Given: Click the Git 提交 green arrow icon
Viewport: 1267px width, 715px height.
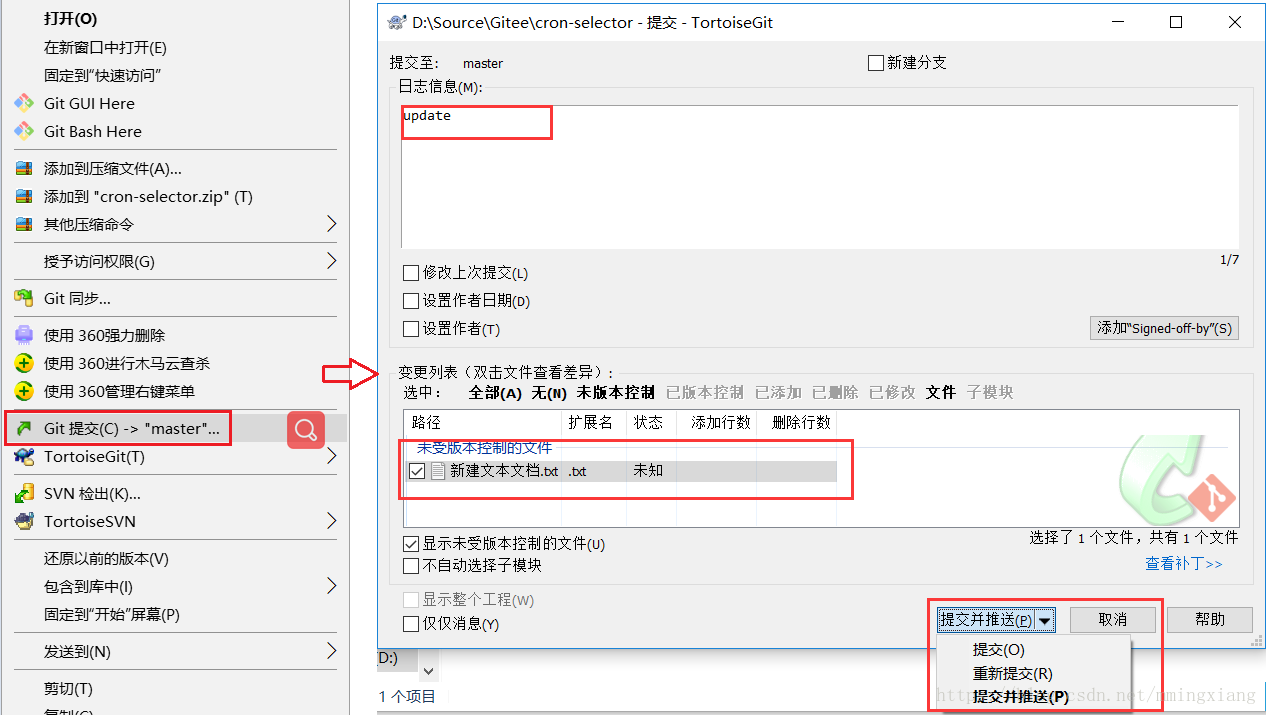Looking at the screenshot, I should pyautogui.click(x=24, y=429).
